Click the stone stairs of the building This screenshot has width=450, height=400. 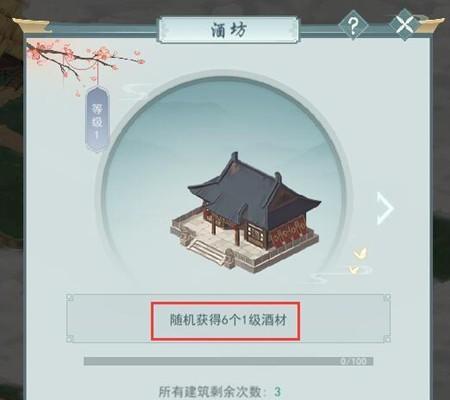pos(207,252)
